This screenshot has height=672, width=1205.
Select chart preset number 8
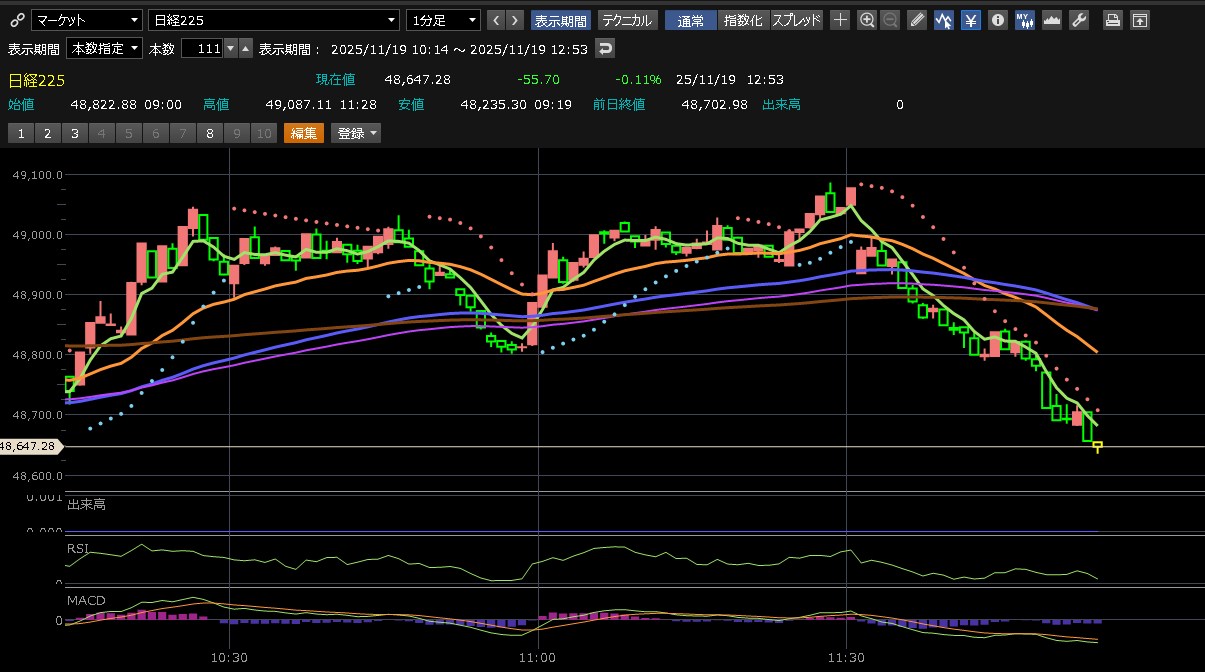[x=210, y=133]
